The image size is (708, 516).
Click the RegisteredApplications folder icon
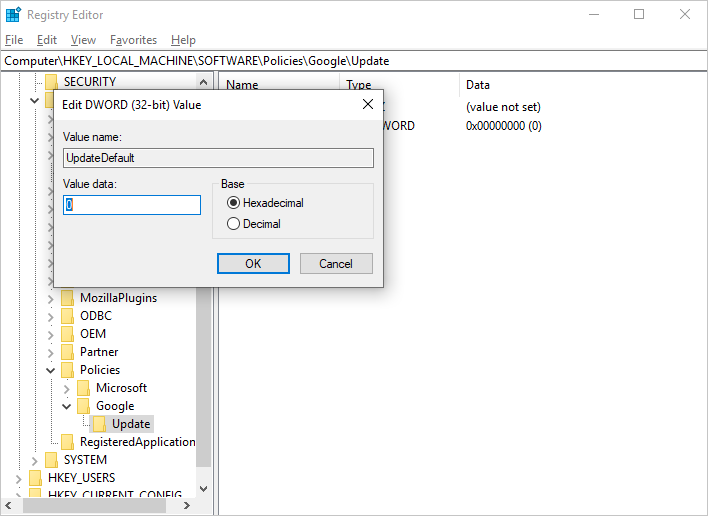pos(68,442)
